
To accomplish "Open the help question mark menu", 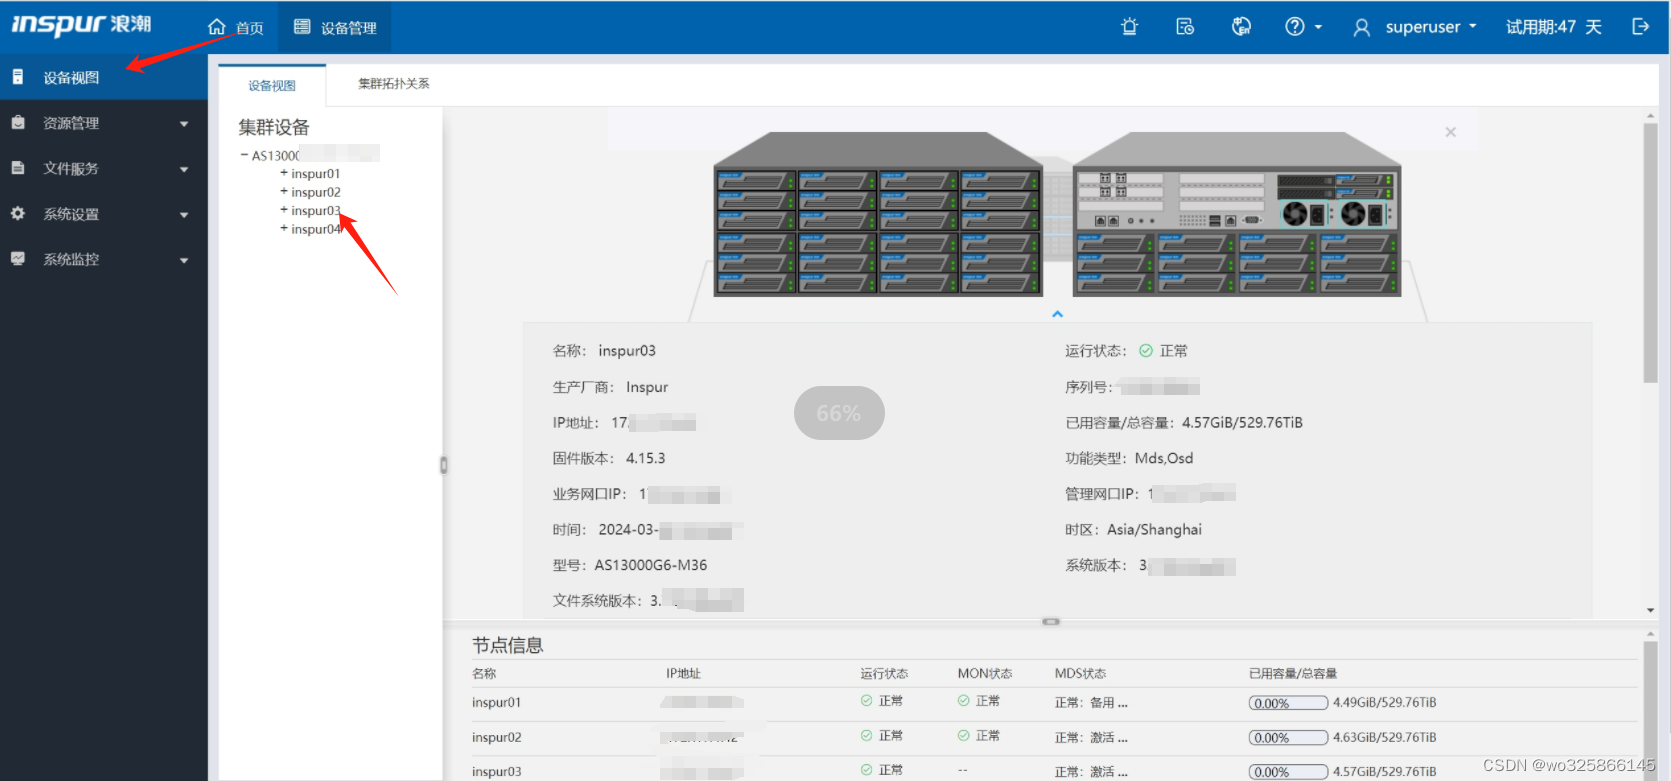I will [1303, 27].
